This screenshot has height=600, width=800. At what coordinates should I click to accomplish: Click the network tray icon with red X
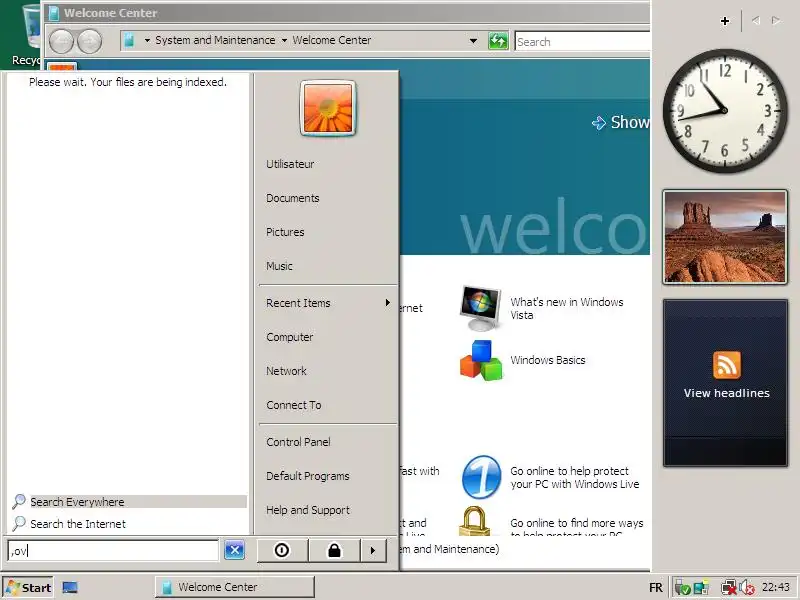click(728, 588)
